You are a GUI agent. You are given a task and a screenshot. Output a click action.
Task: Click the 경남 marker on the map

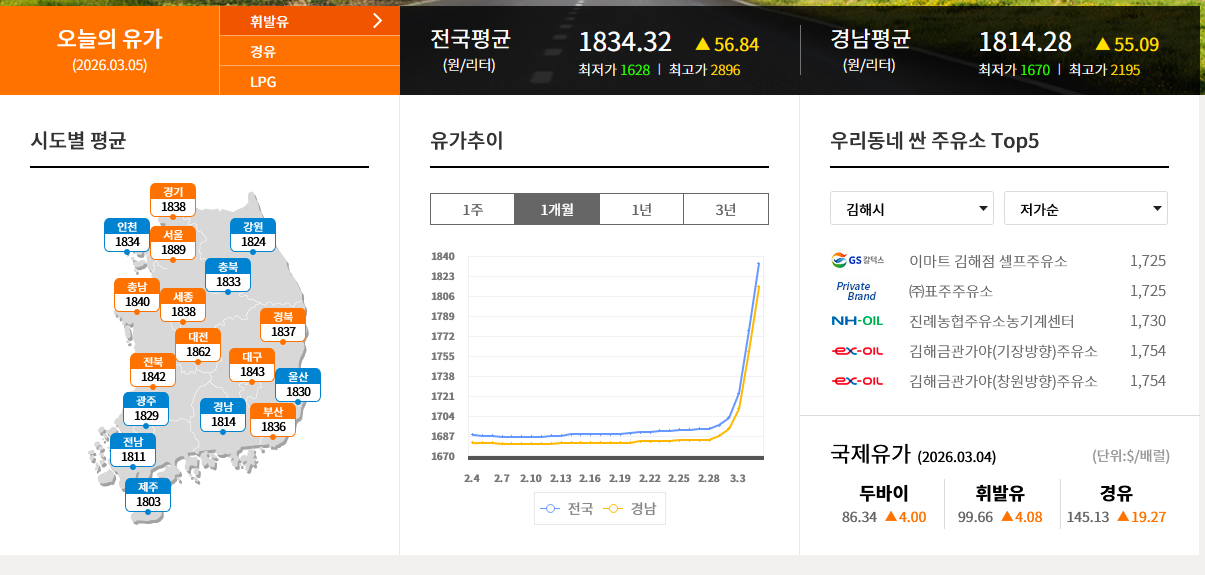pos(223,414)
